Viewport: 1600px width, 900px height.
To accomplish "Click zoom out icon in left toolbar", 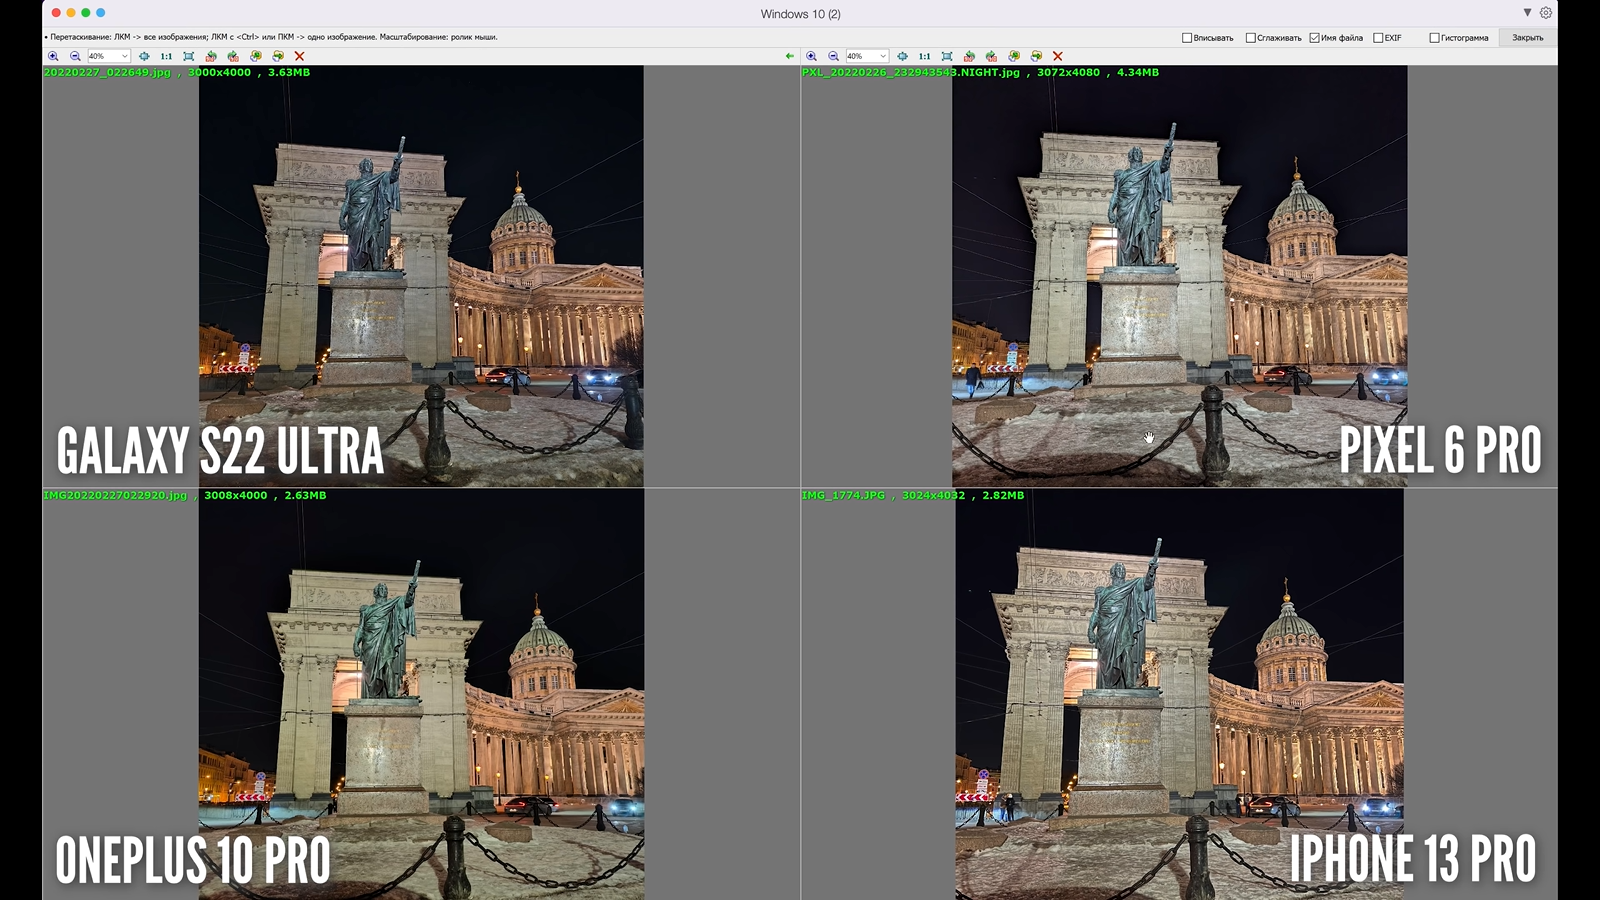I will pos(75,56).
